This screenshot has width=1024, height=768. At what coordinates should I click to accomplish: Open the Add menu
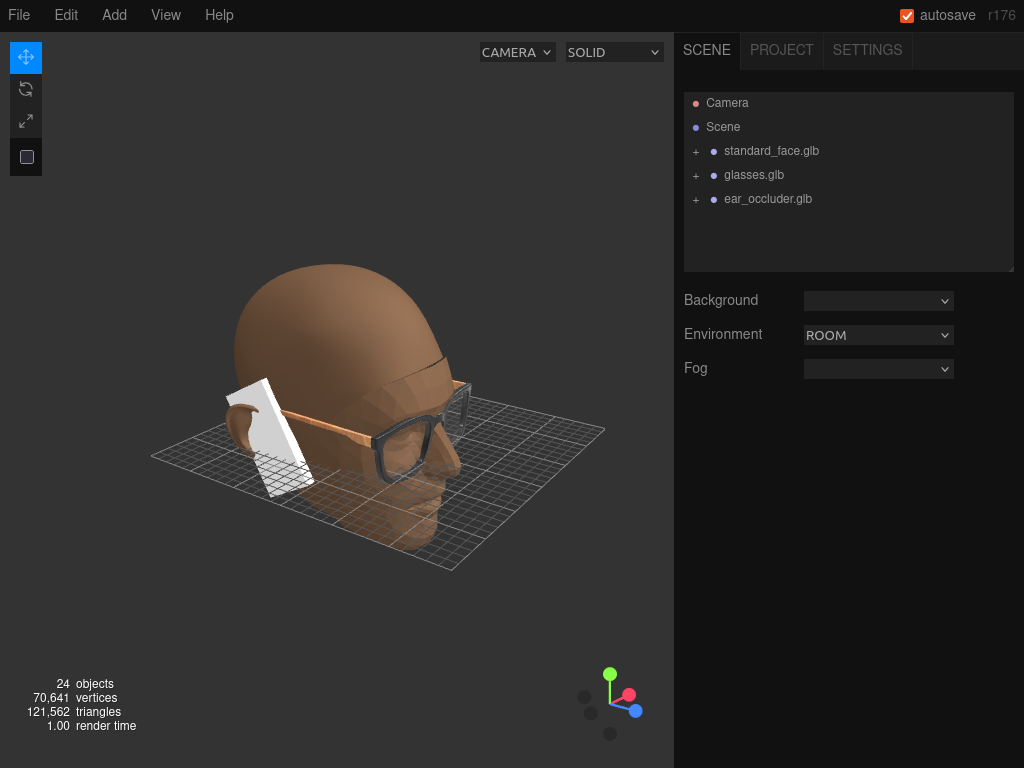[114, 15]
